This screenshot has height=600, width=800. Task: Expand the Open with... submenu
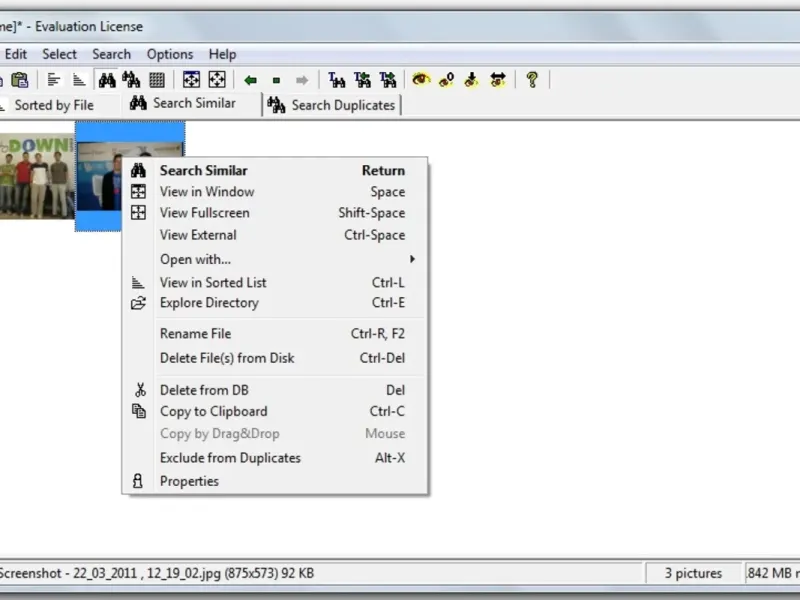[x=275, y=259]
